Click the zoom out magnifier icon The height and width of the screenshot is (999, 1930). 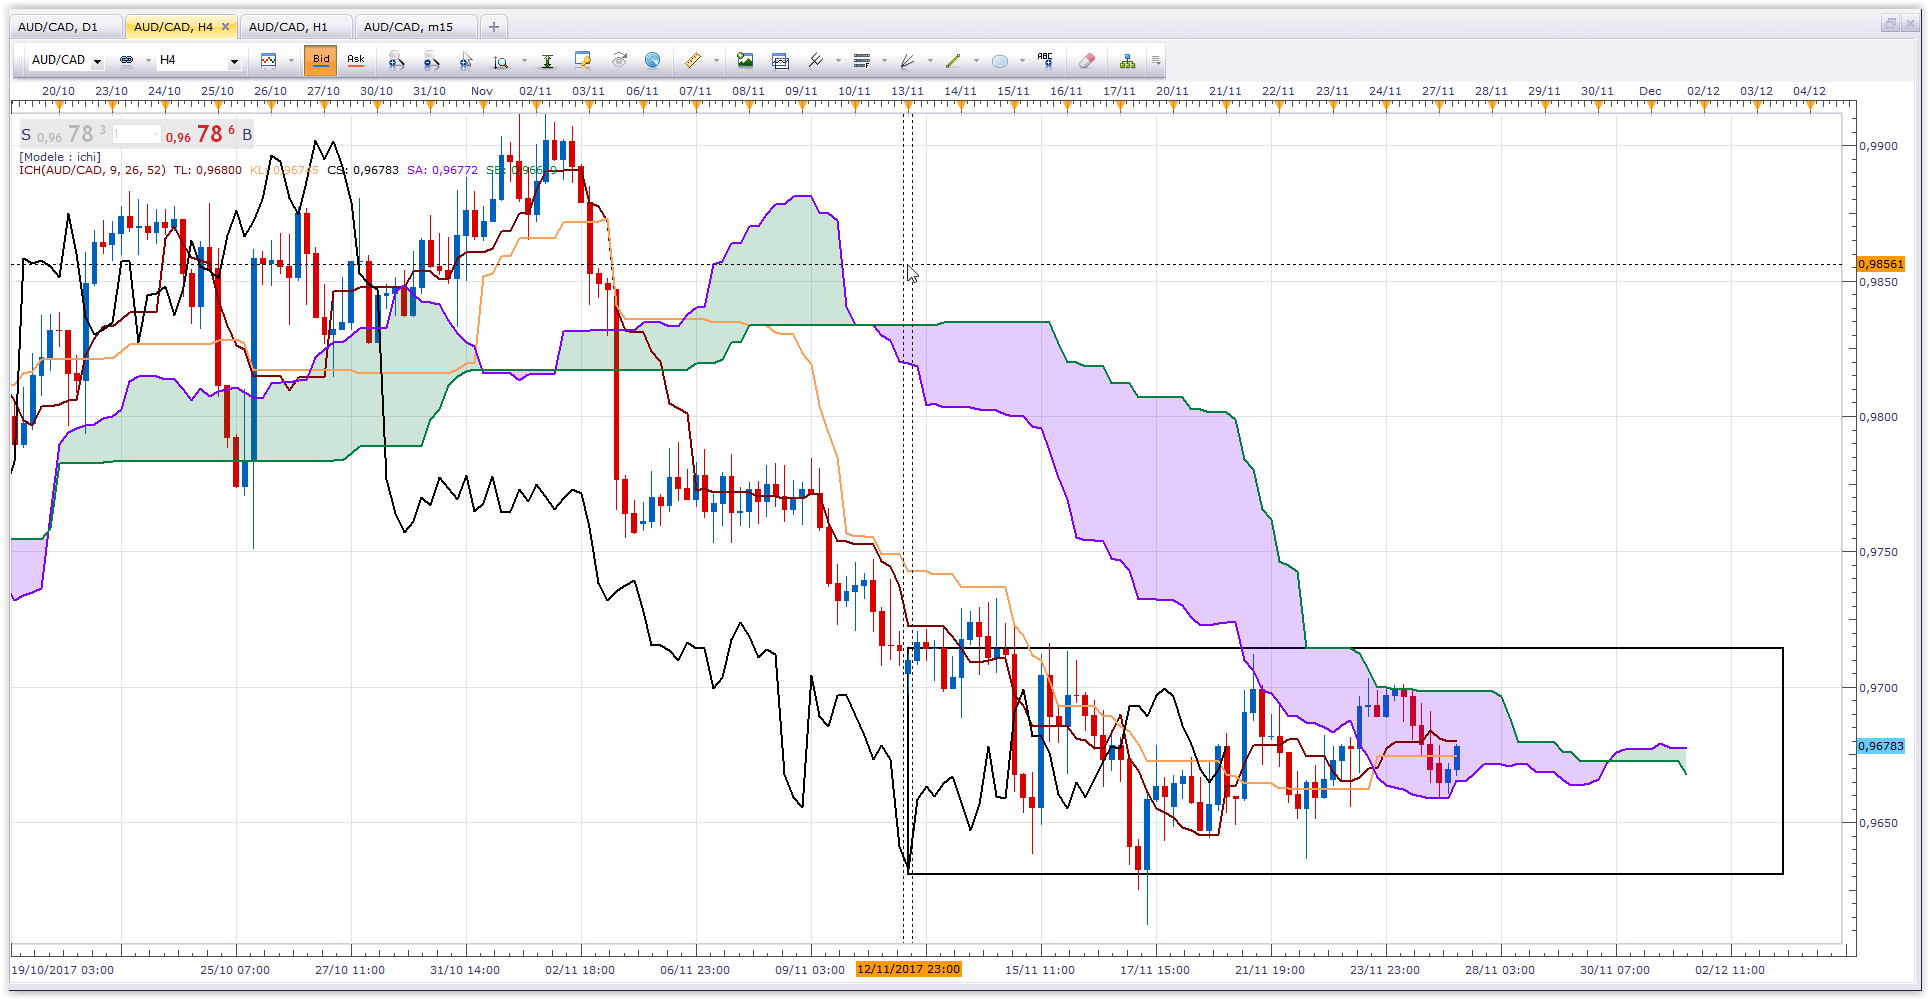pyautogui.click(x=431, y=61)
